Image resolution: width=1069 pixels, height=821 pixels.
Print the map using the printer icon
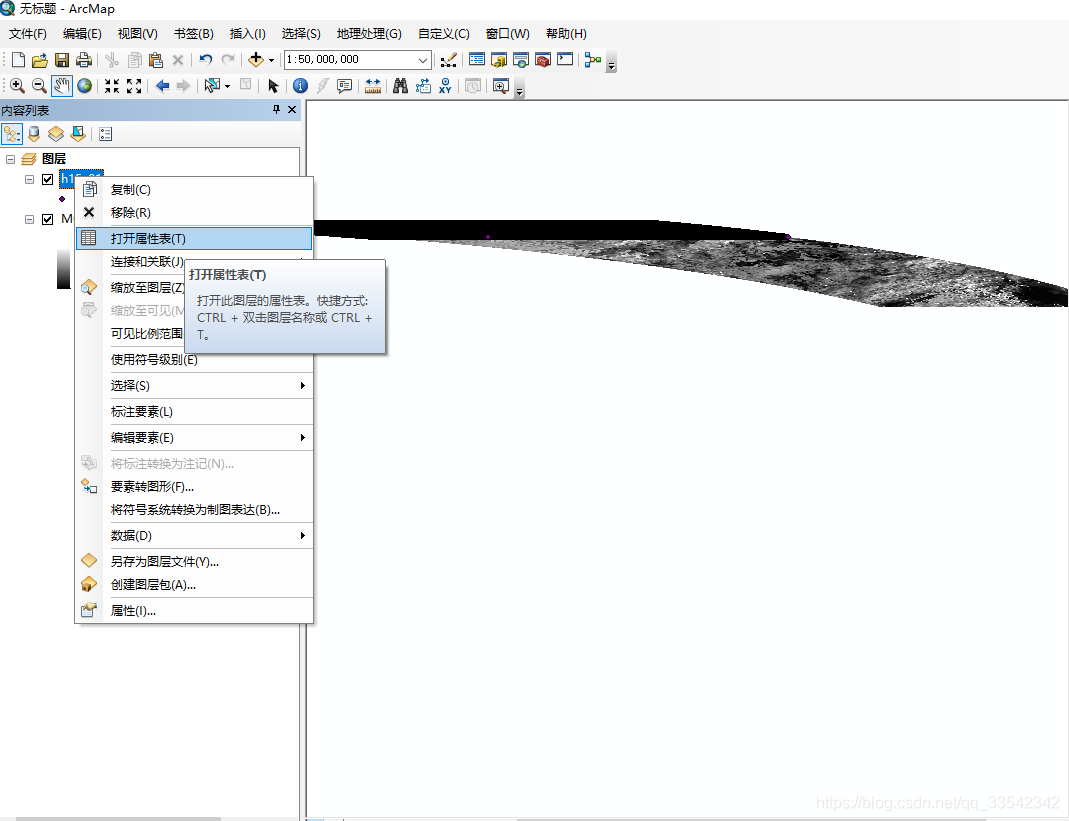[84, 60]
